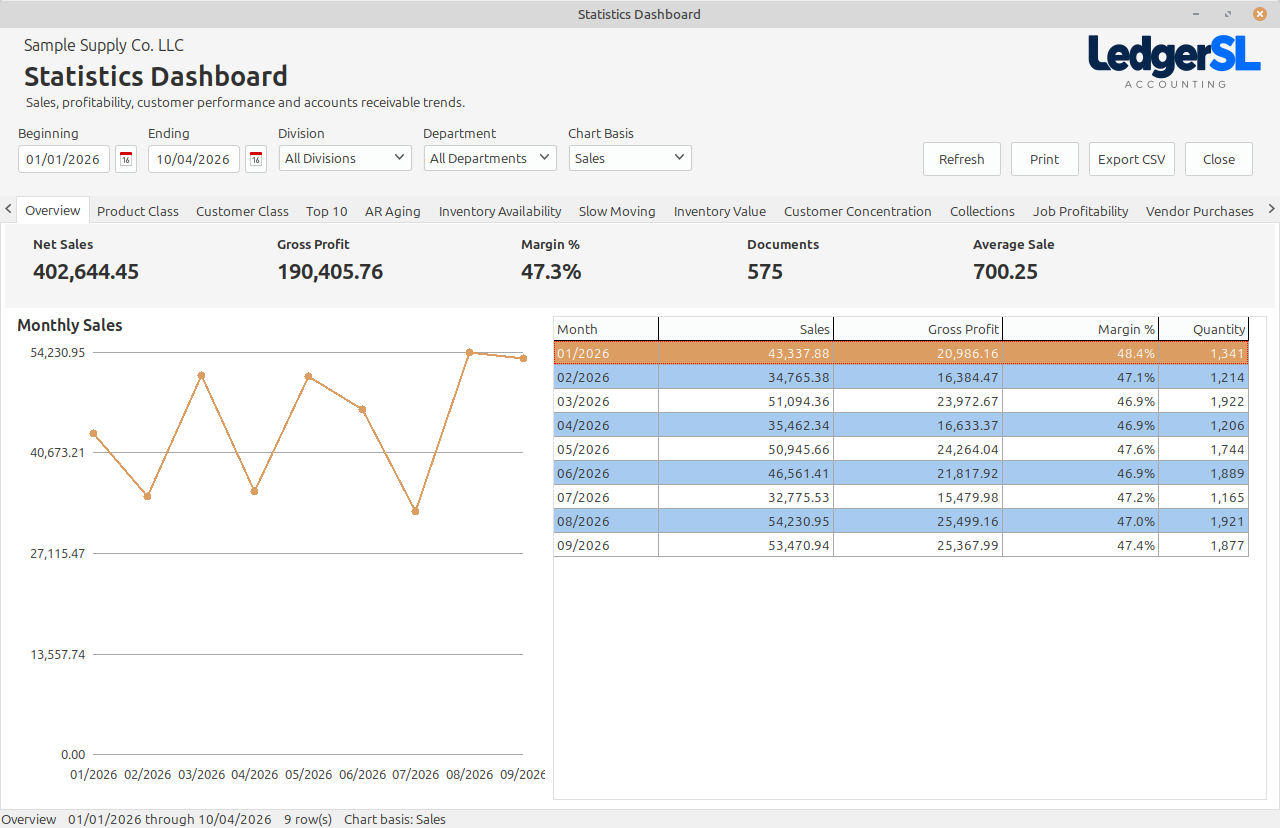Viewport: 1280px width, 828px height.
Task: Click sales cell 46,561.41
Action: (746, 473)
